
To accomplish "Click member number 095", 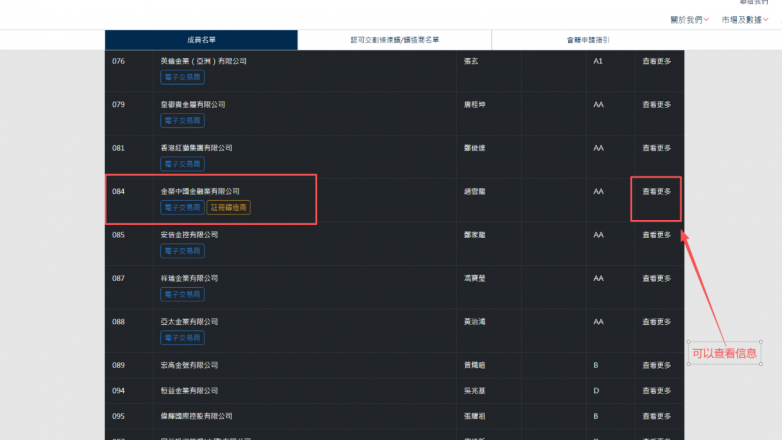I will click(118, 416).
